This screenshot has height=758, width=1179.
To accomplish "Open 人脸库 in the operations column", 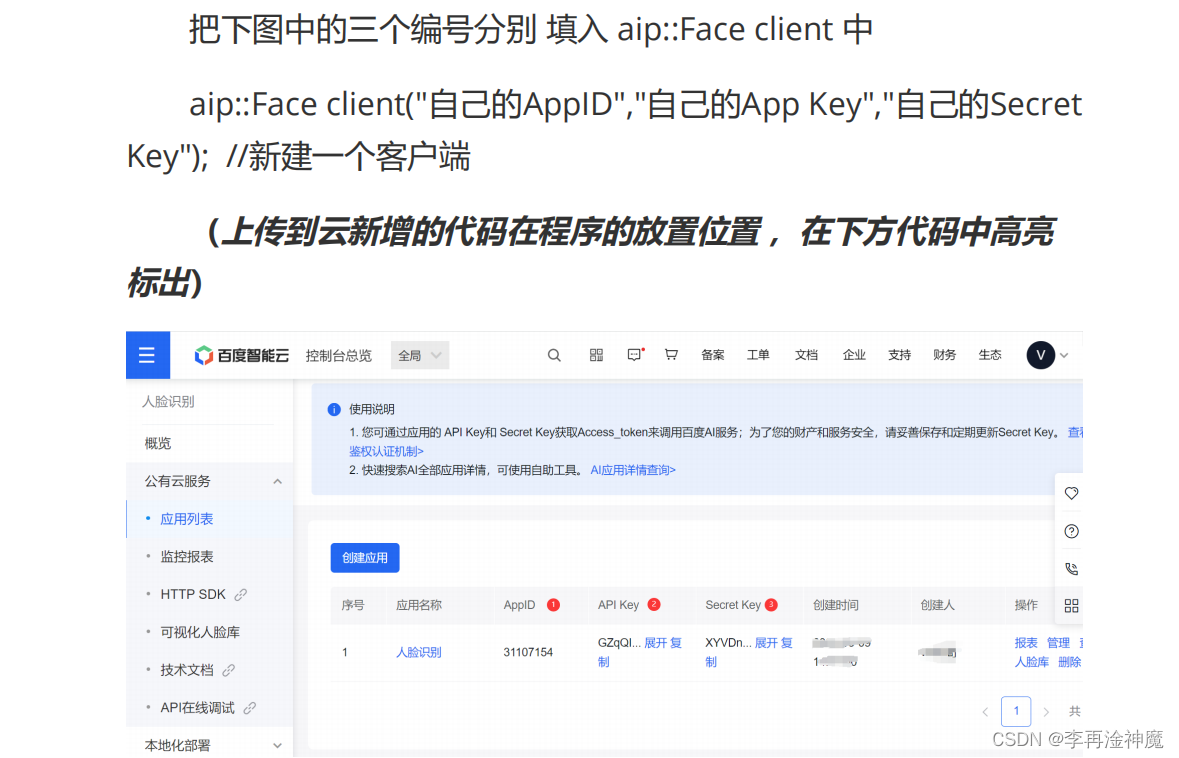I will [1031, 662].
